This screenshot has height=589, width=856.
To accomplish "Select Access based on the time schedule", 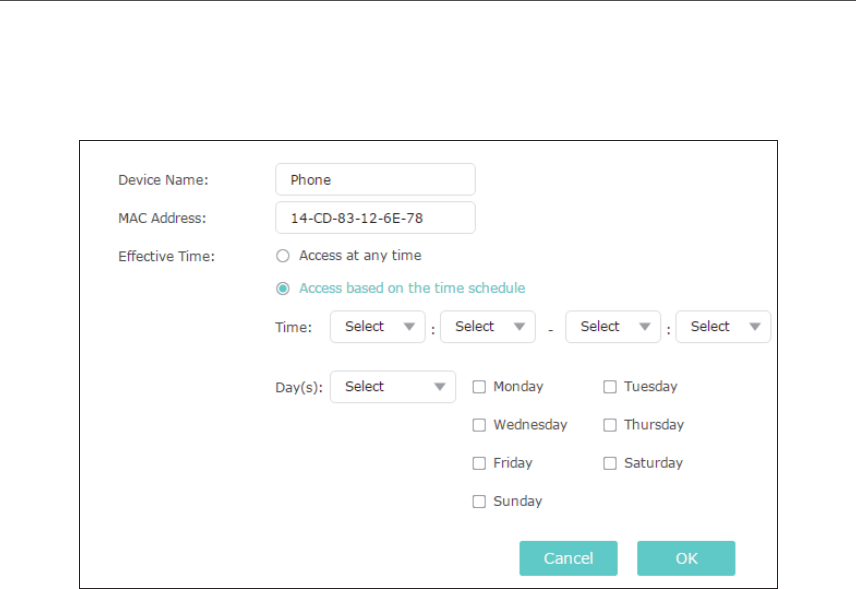I will click(283, 288).
